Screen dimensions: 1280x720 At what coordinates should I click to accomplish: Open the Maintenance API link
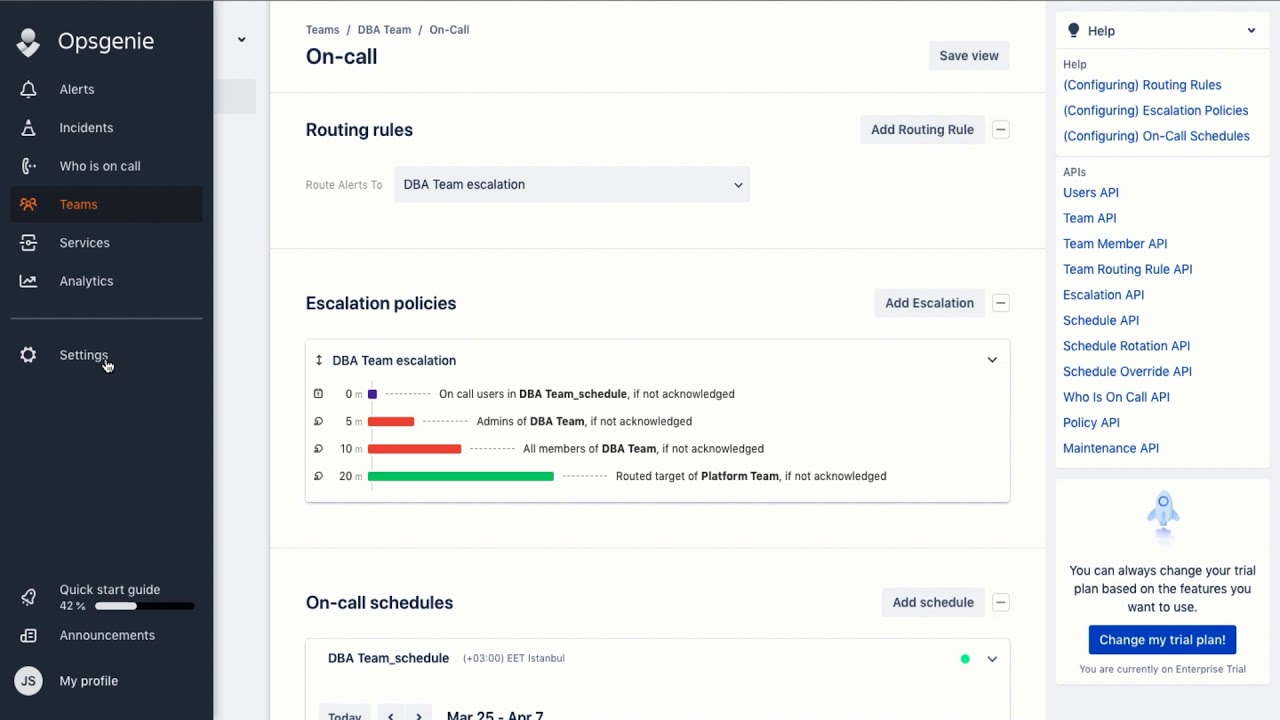point(1111,448)
